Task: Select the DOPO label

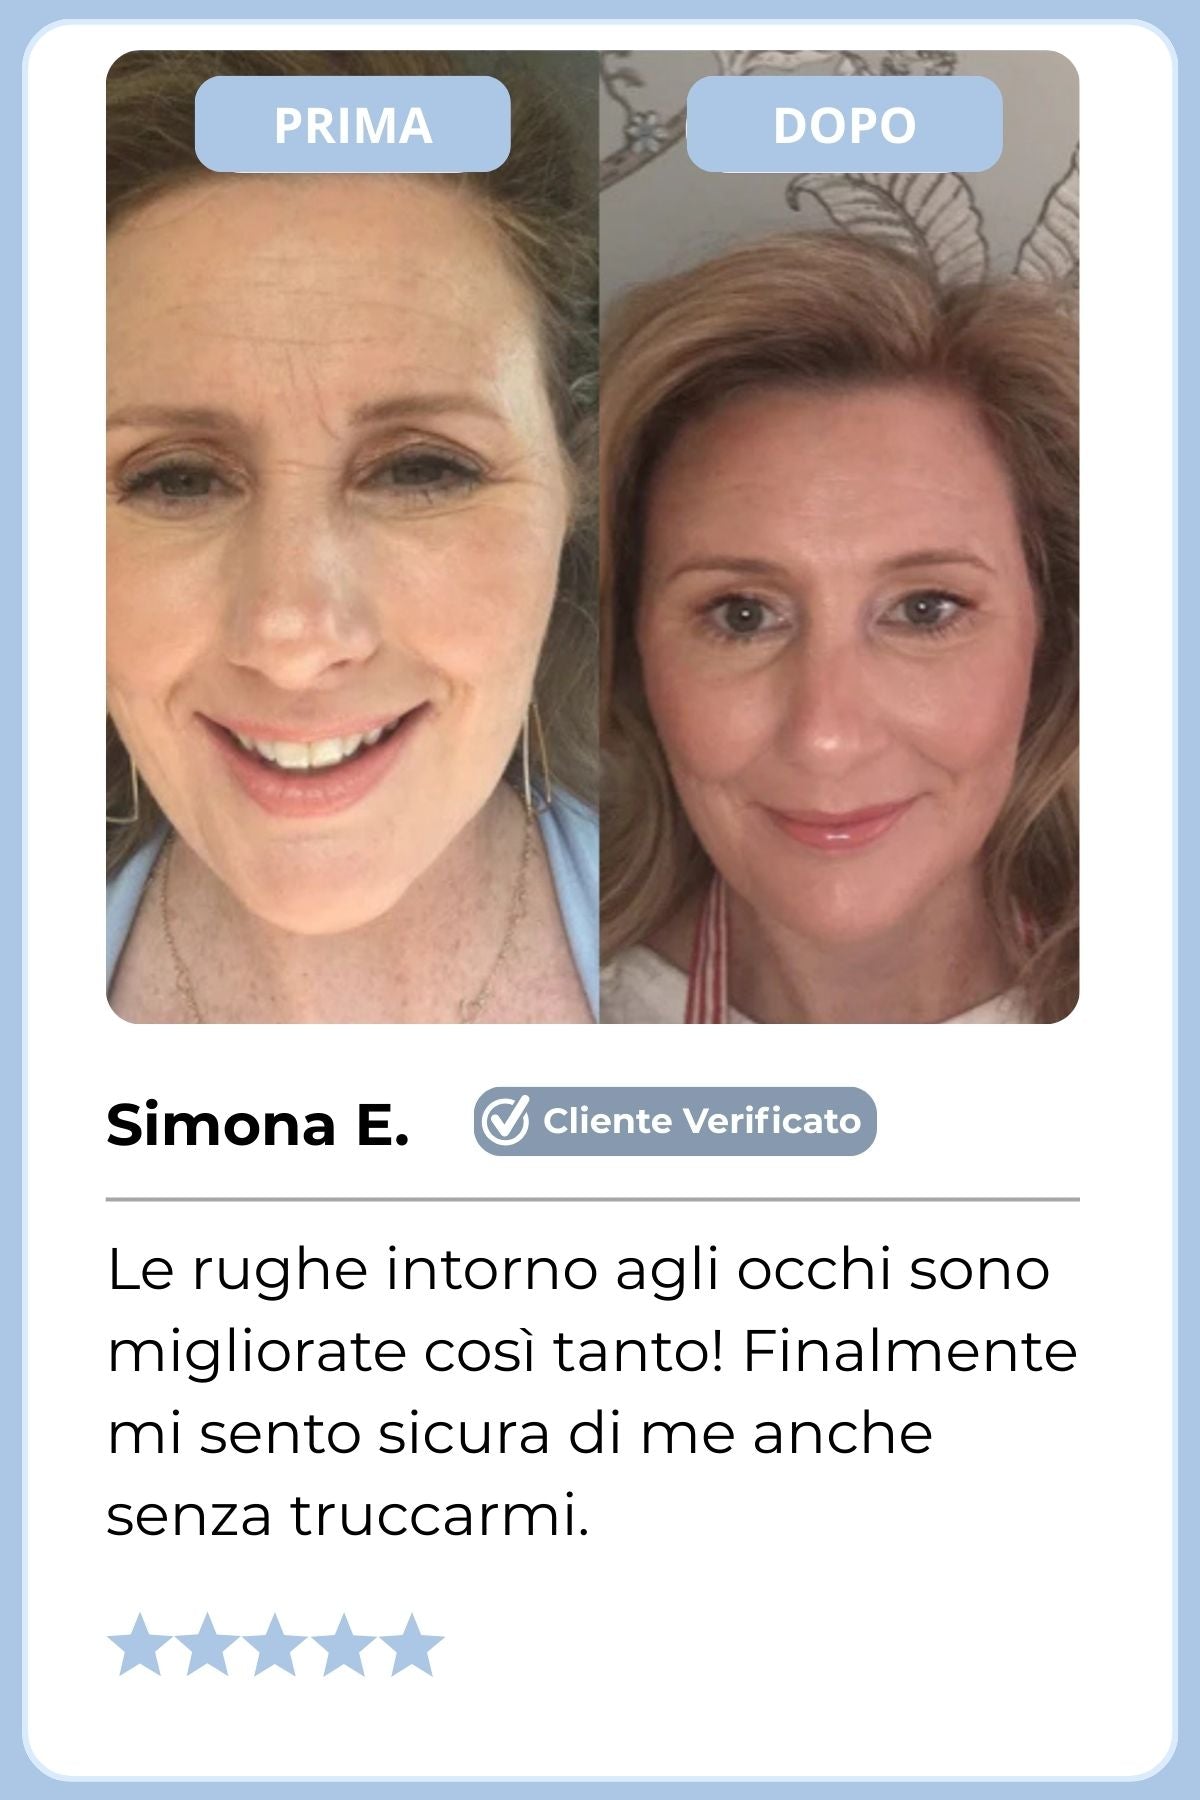Action: tap(844, 124)
